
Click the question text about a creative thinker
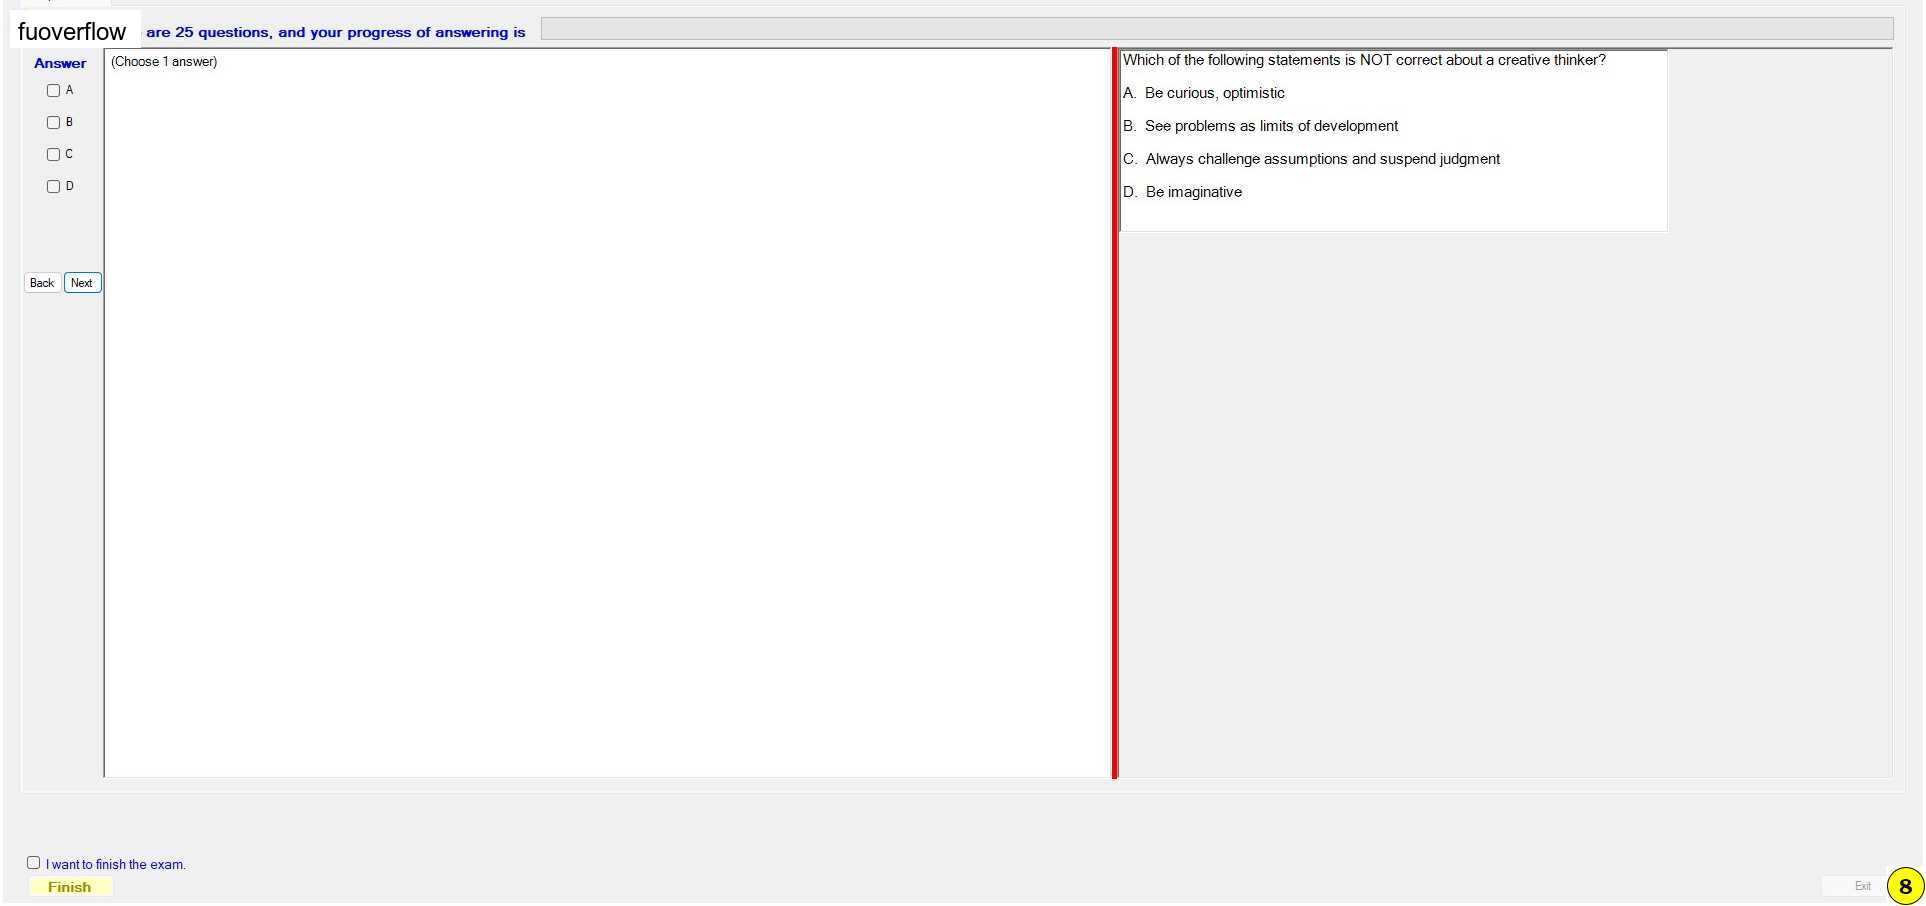[1364, 60]
